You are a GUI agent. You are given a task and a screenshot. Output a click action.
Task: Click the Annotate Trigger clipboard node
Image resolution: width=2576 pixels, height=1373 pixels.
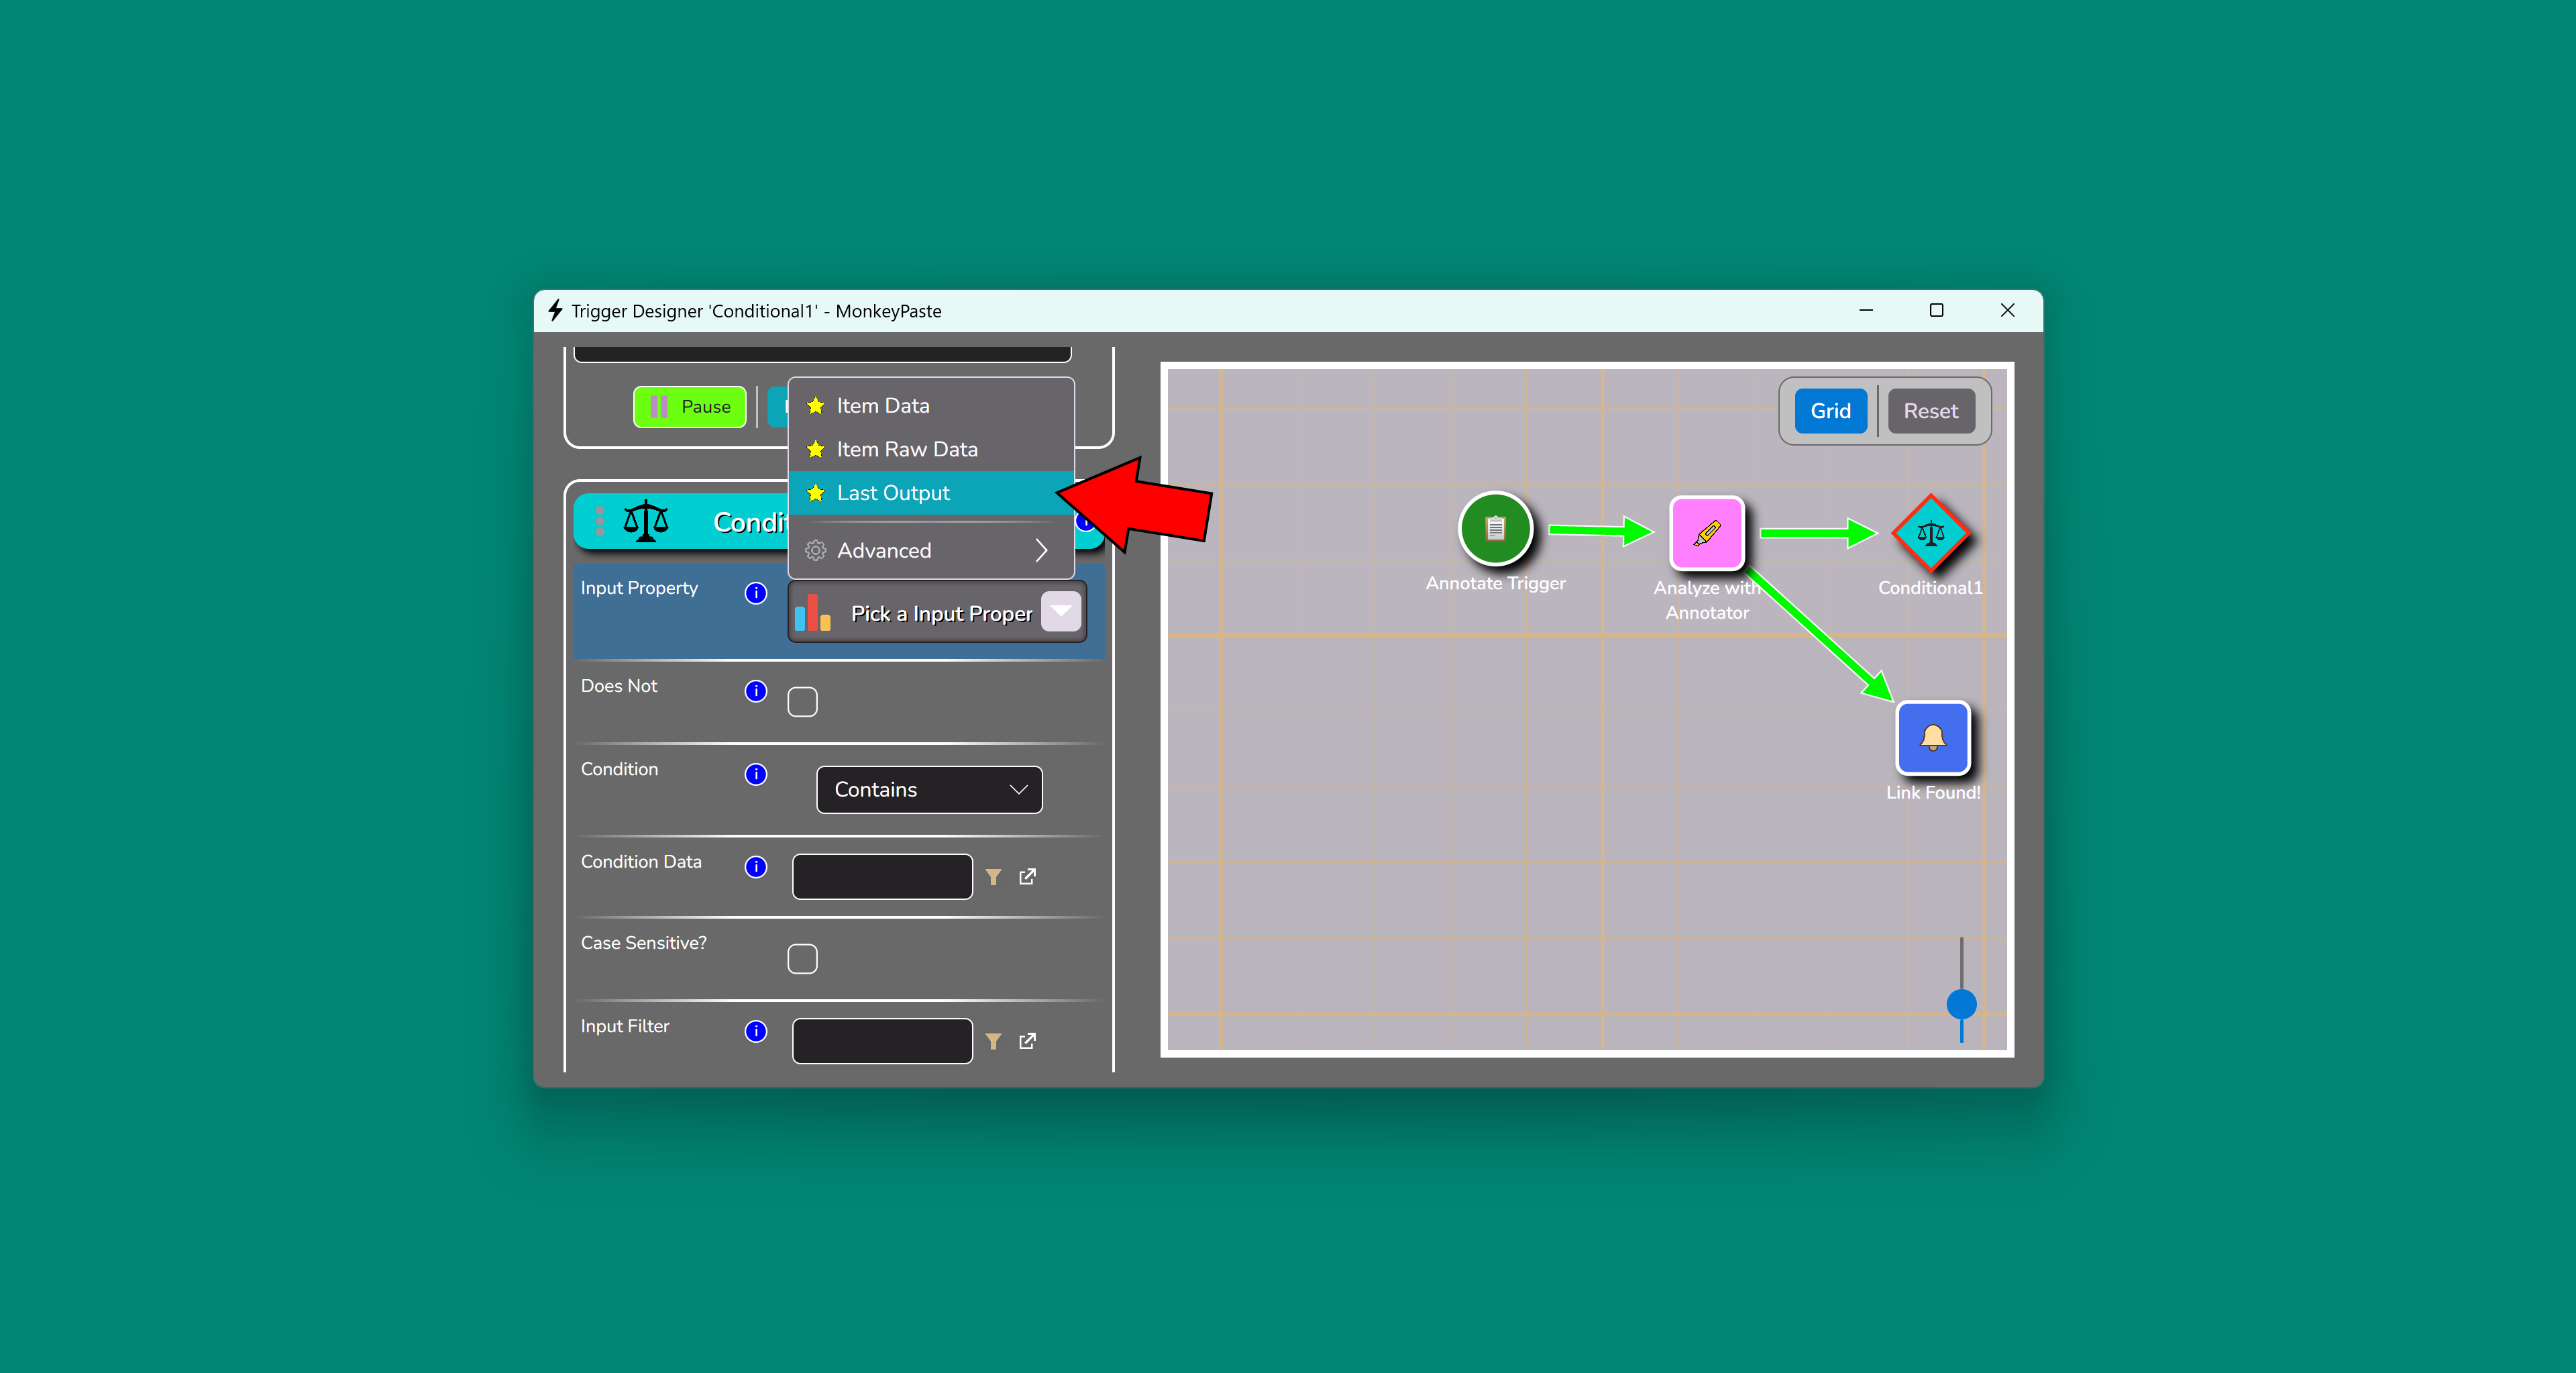[x=1495, y=528]
